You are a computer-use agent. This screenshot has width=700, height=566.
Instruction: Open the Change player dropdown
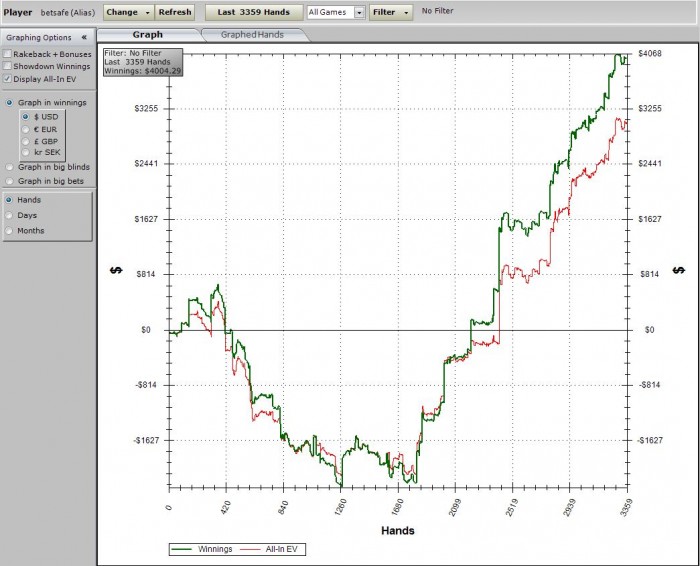coord(129,12)
